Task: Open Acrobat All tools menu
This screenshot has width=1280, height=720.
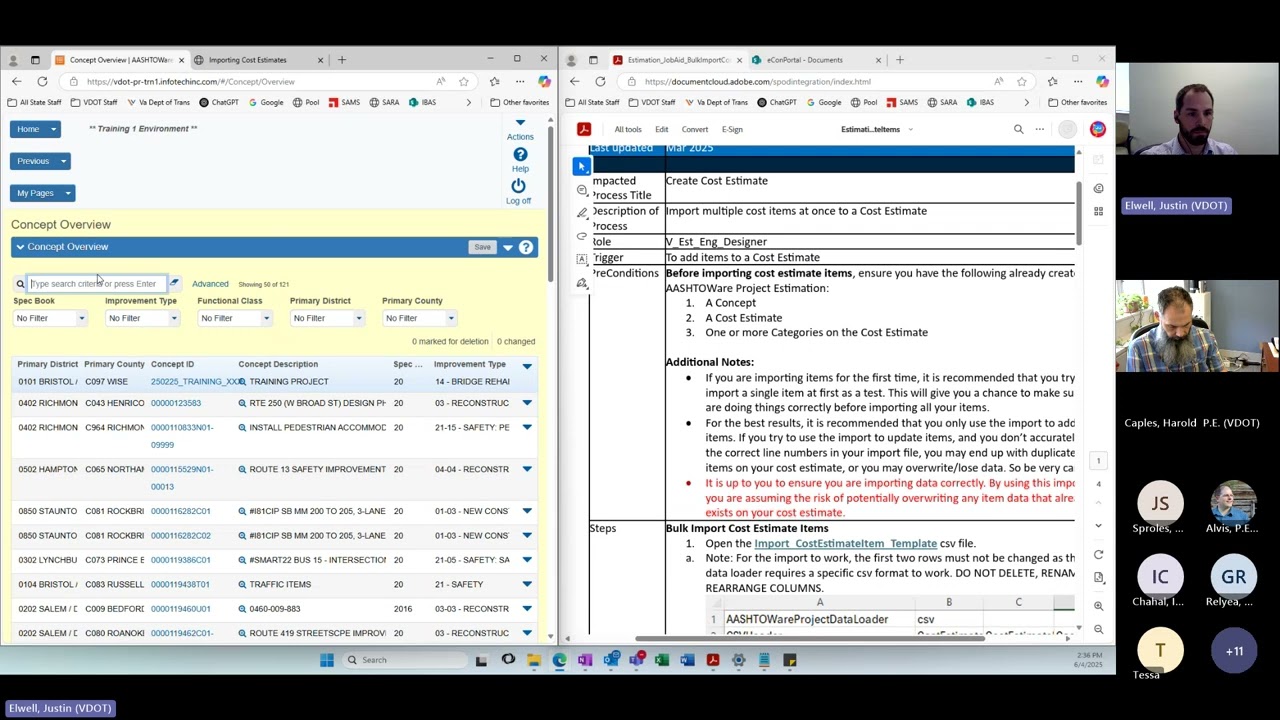Action: (628, 129)
